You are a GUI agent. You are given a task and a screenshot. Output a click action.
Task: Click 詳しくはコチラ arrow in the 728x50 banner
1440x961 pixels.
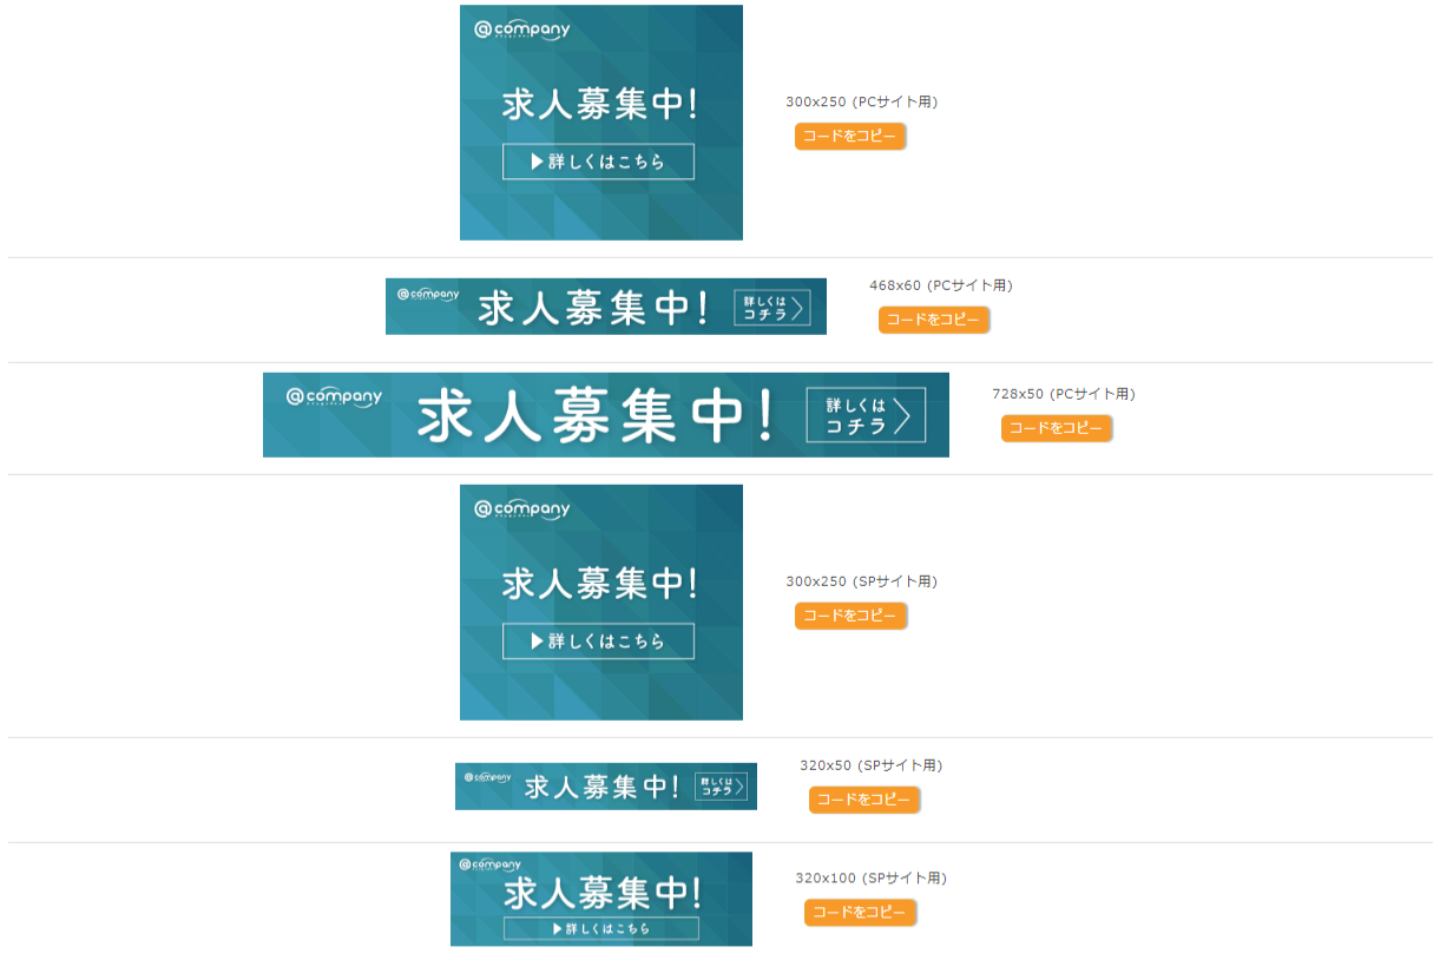coord(866,415)
